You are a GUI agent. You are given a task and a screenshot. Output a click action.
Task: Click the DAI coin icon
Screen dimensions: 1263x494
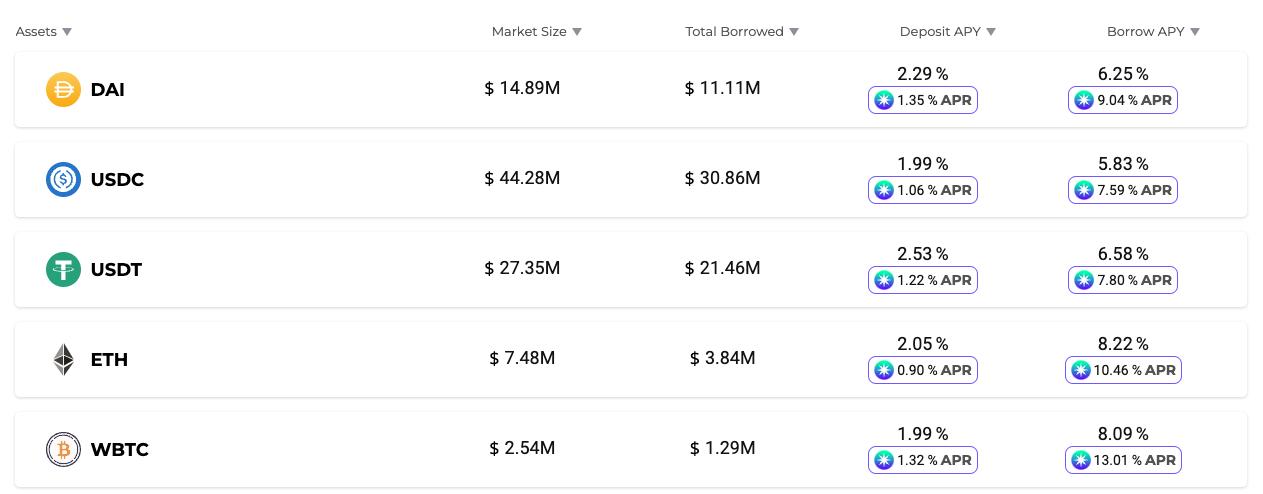coord(63,90)
